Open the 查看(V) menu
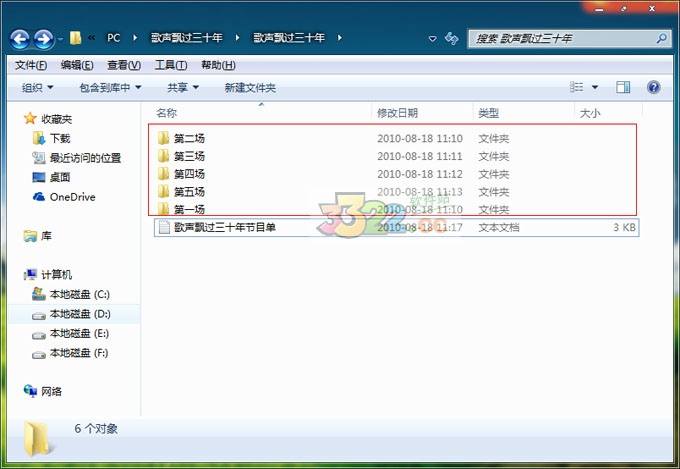The height and width of the screenshot is (469, 680). click(124, 65)
